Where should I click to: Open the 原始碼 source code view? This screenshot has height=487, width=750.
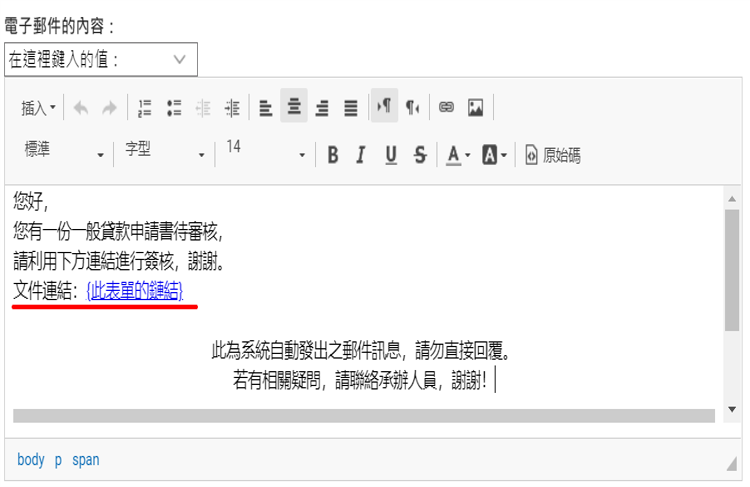tap(552, 155)
